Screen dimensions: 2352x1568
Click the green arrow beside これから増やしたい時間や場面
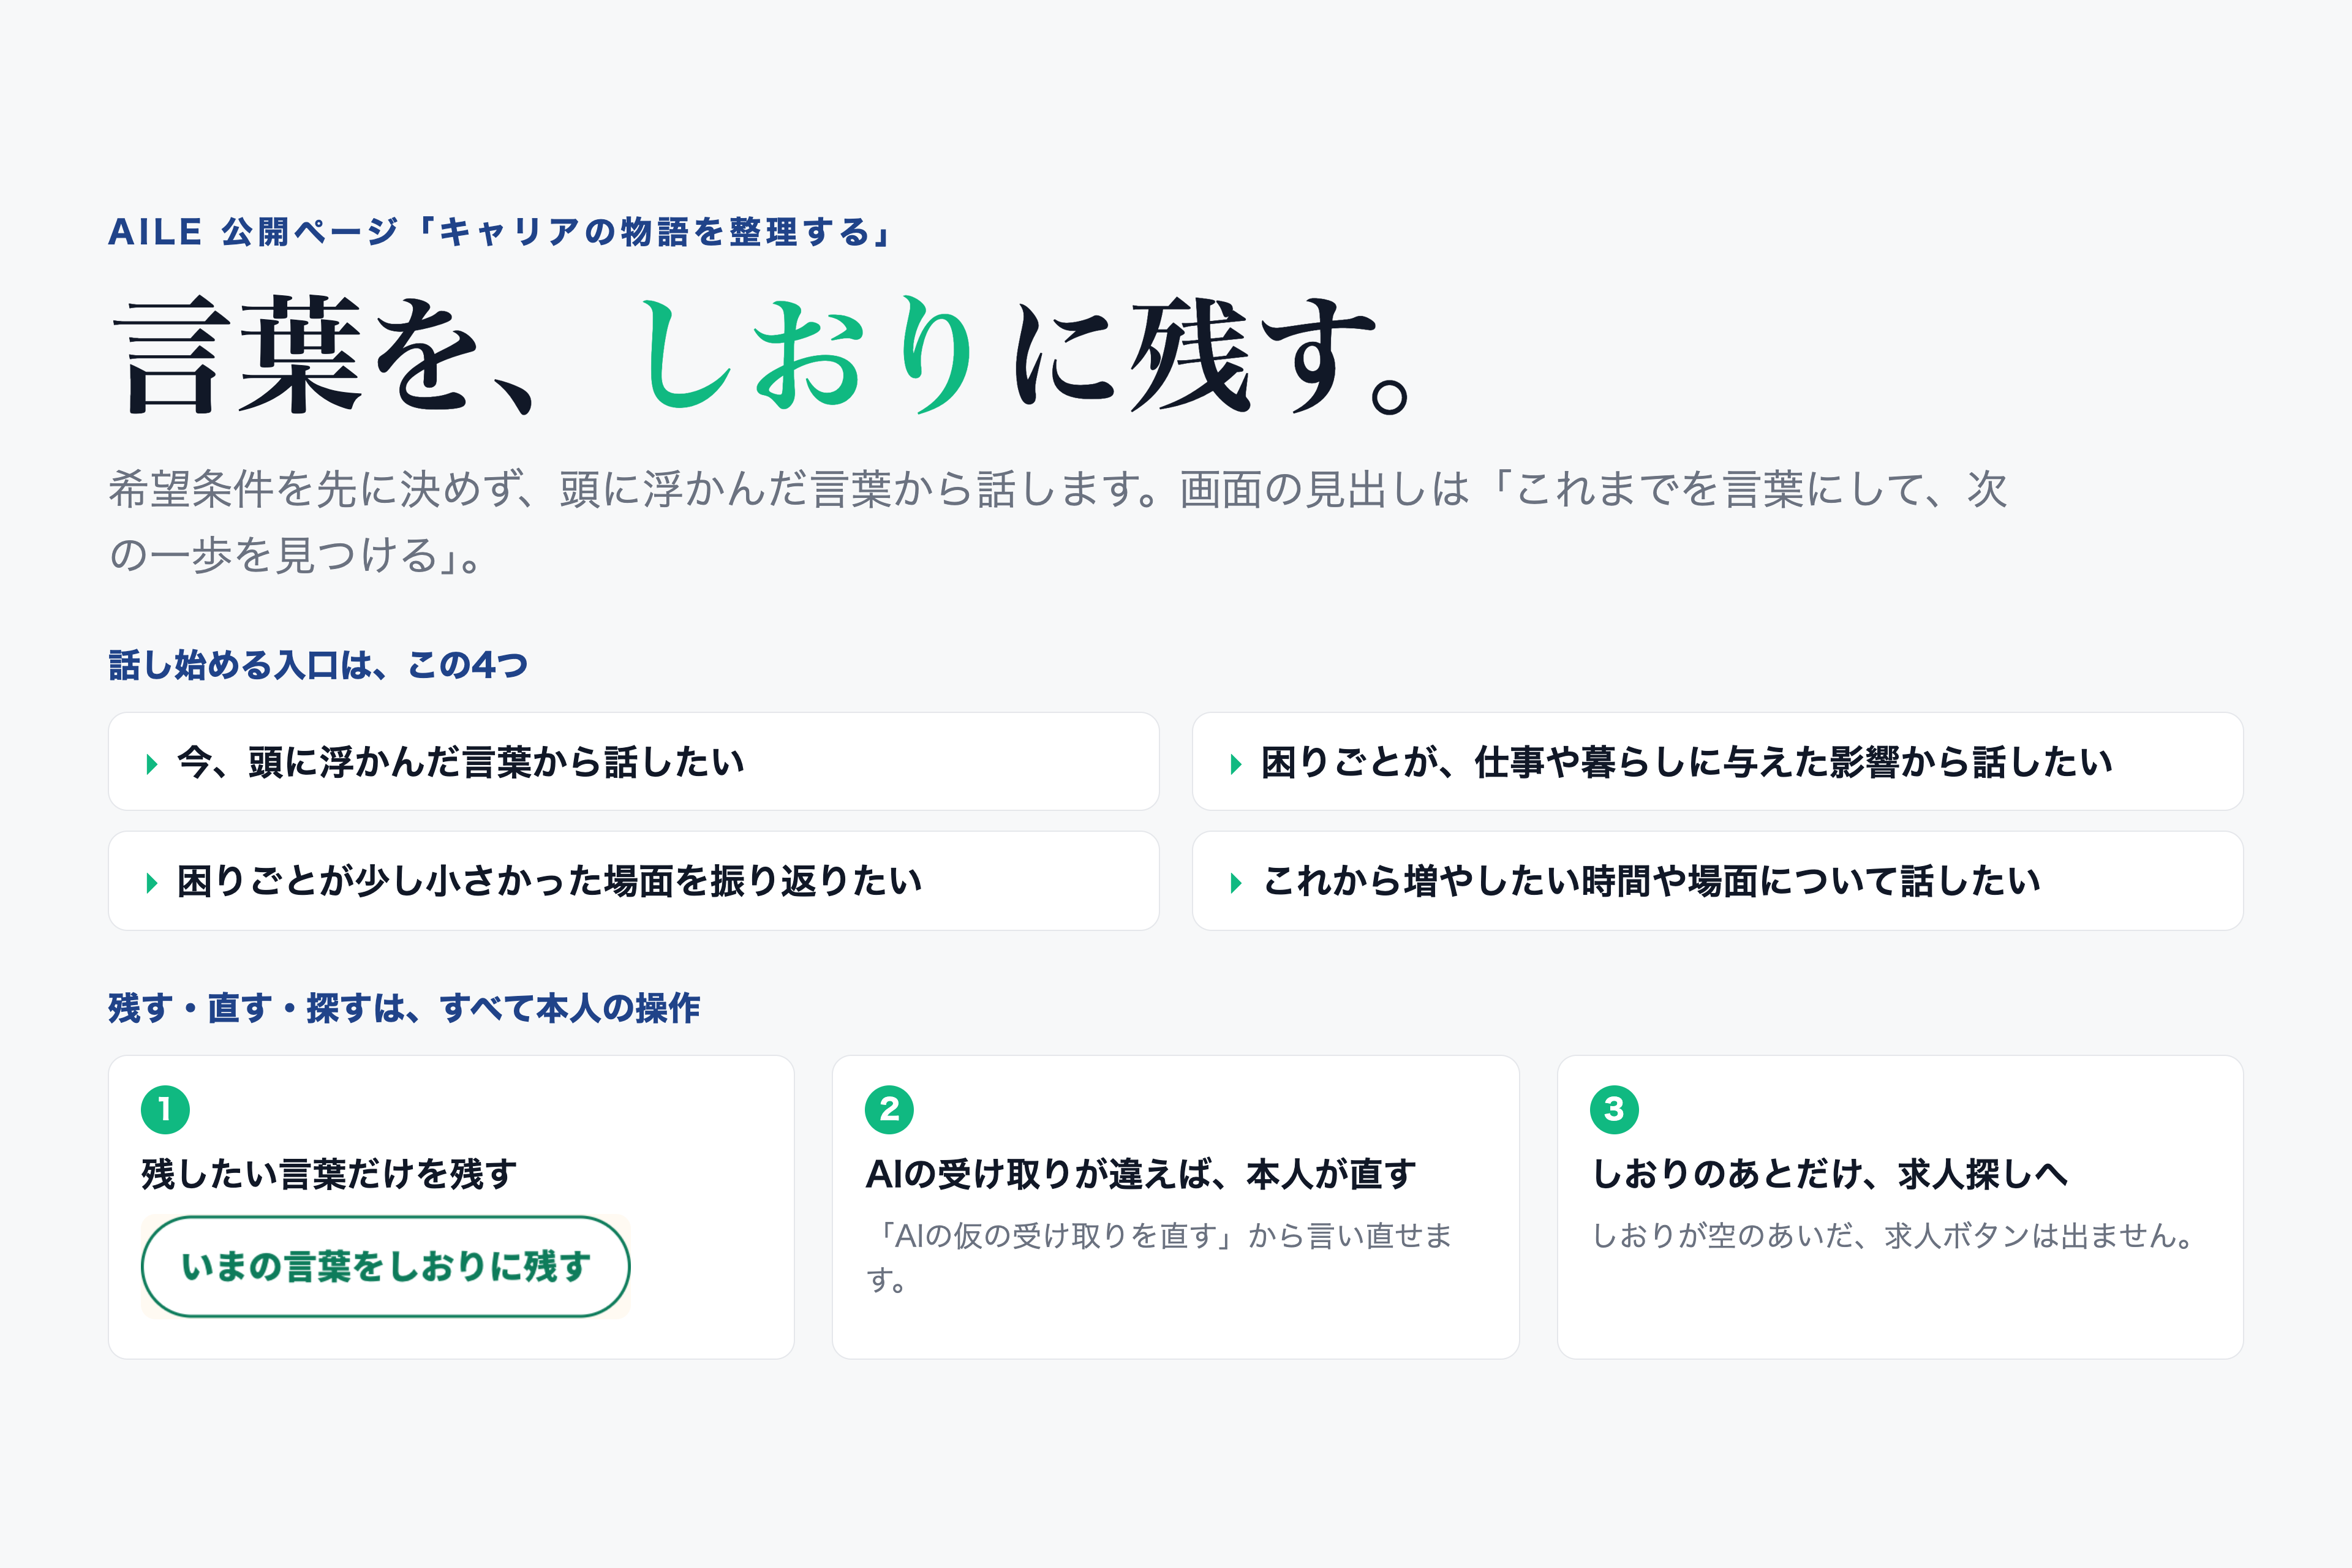click(x=1236, y=883)
